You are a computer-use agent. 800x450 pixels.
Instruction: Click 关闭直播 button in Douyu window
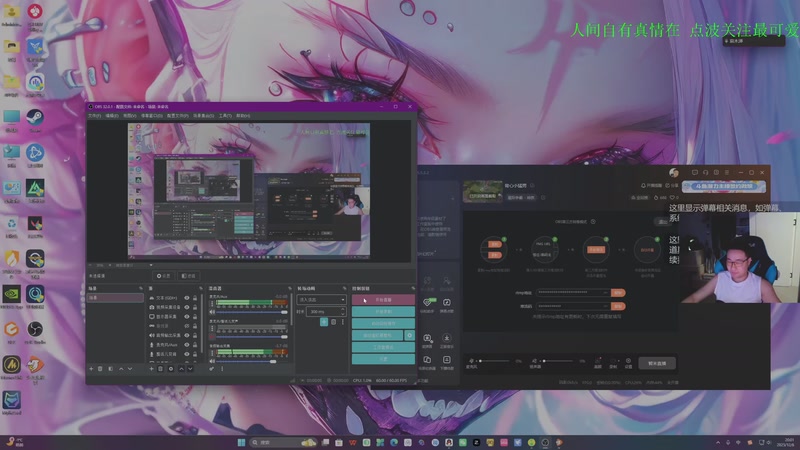(x=656, y=363)
